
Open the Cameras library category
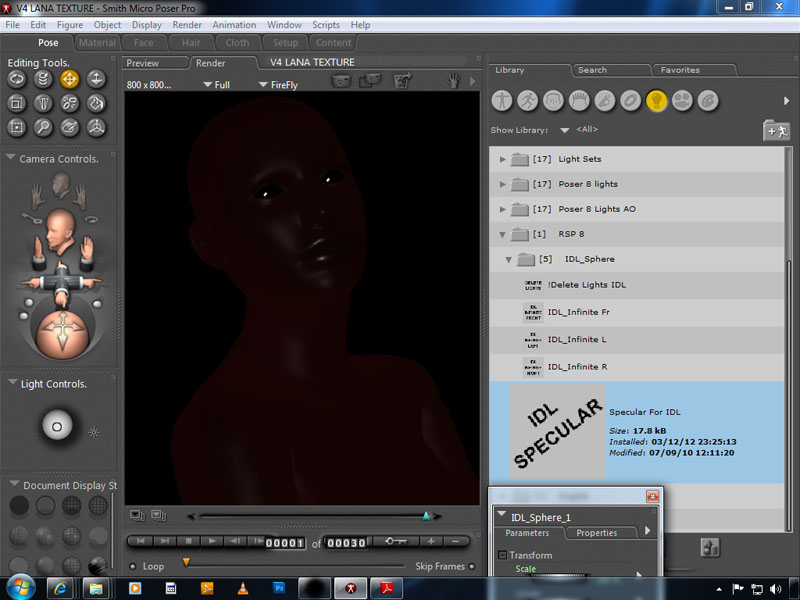[682, 101]
